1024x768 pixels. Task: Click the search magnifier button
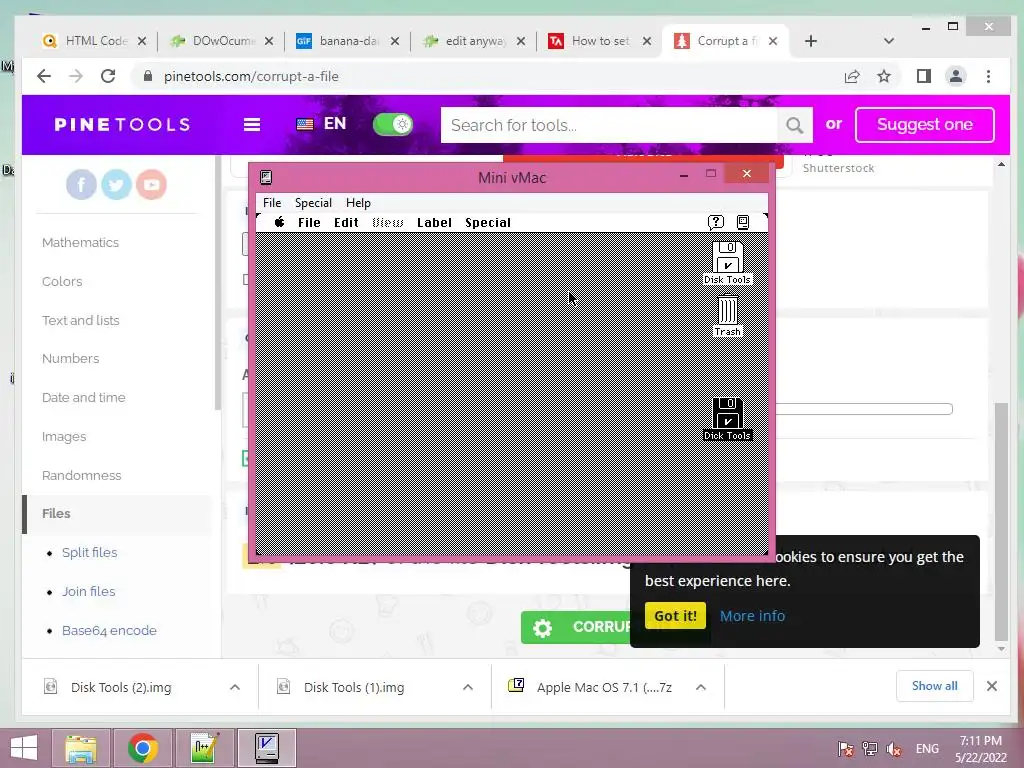coord(795,125)
